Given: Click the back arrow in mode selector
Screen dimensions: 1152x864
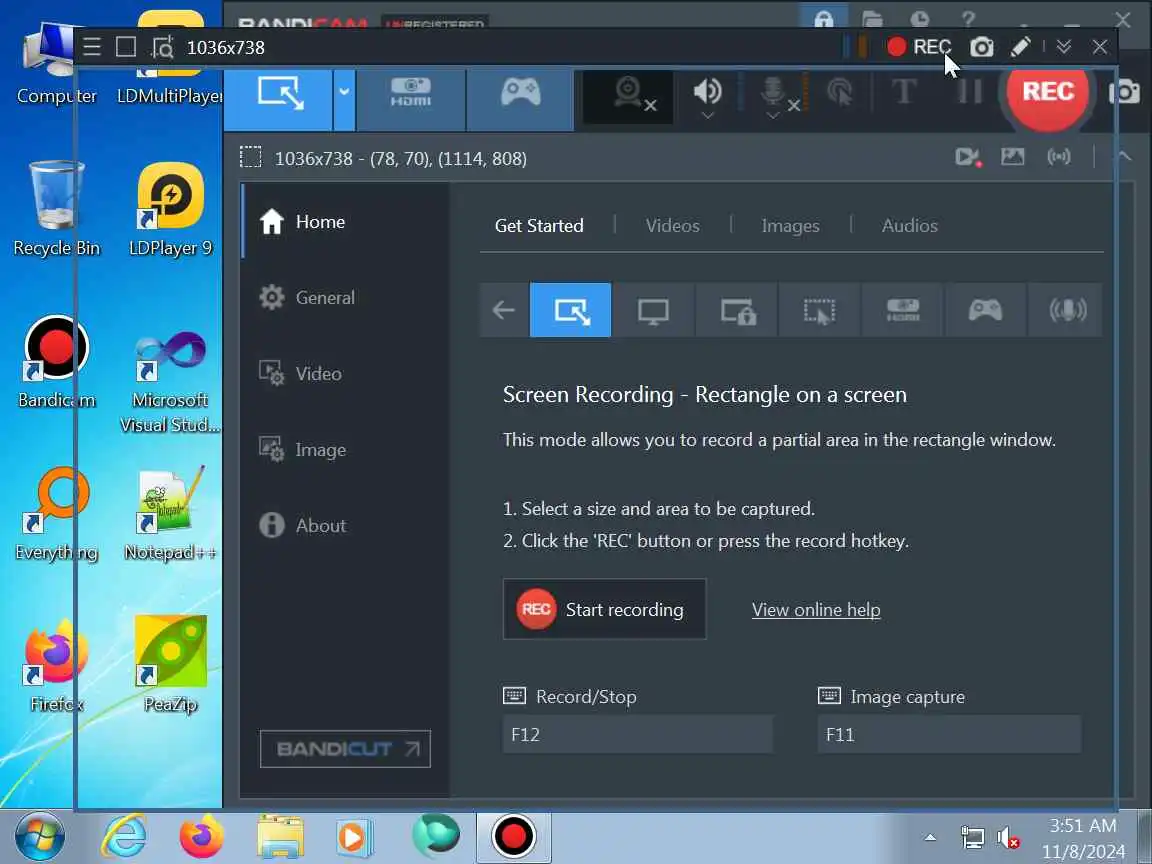Looking at the screenshot, I should click(504, 310).
